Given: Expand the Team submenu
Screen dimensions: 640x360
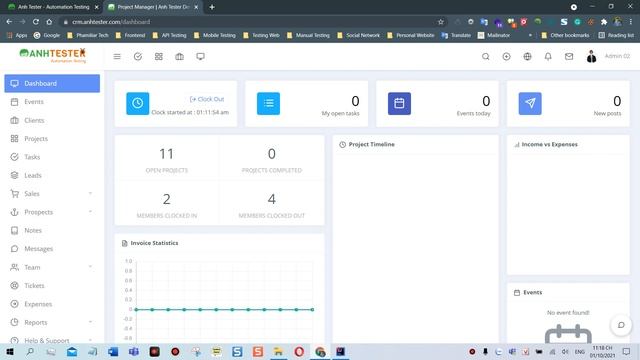Looking at the screenshot, I should tap(52, 267).
